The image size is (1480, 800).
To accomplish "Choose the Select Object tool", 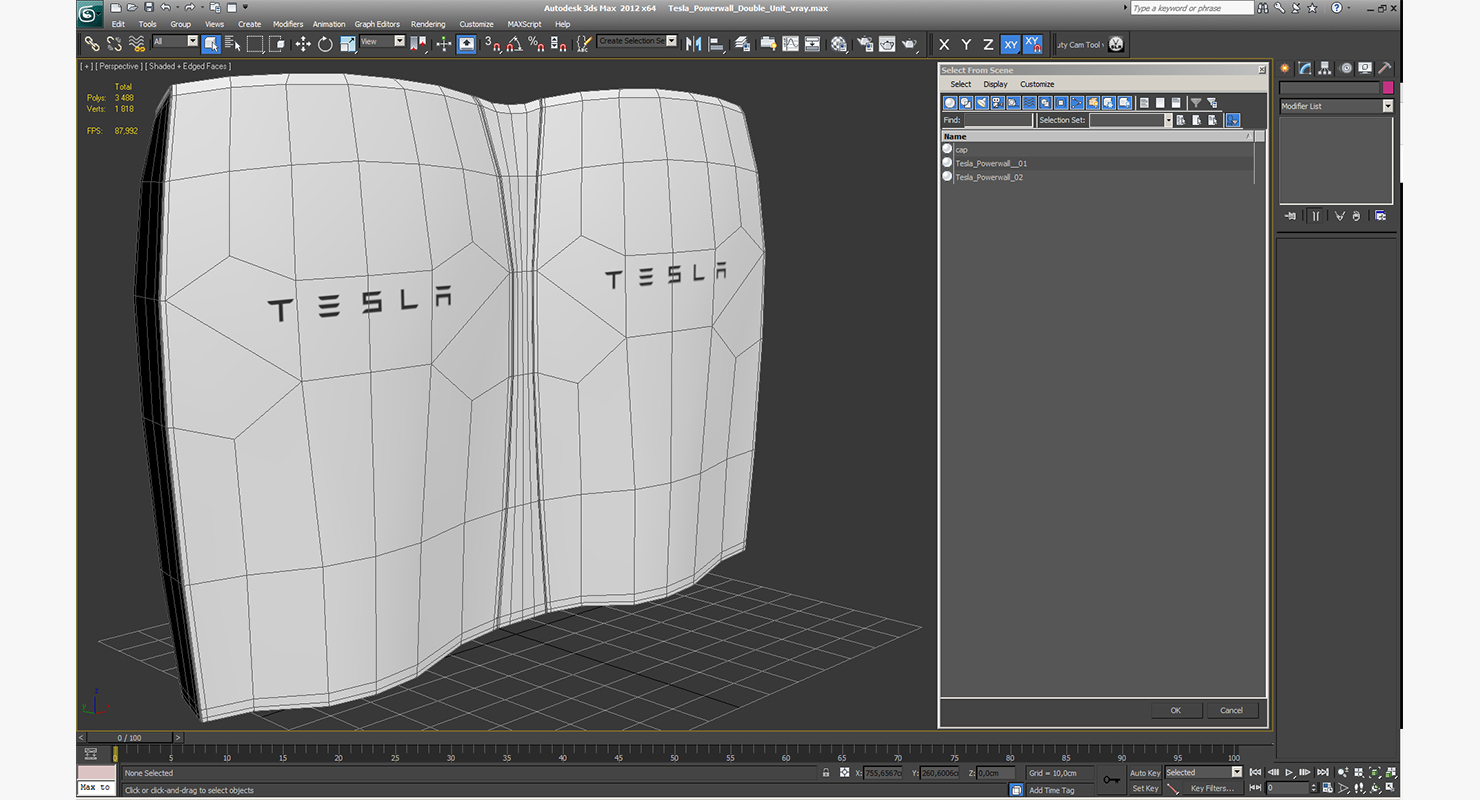I will pos(211,44).
